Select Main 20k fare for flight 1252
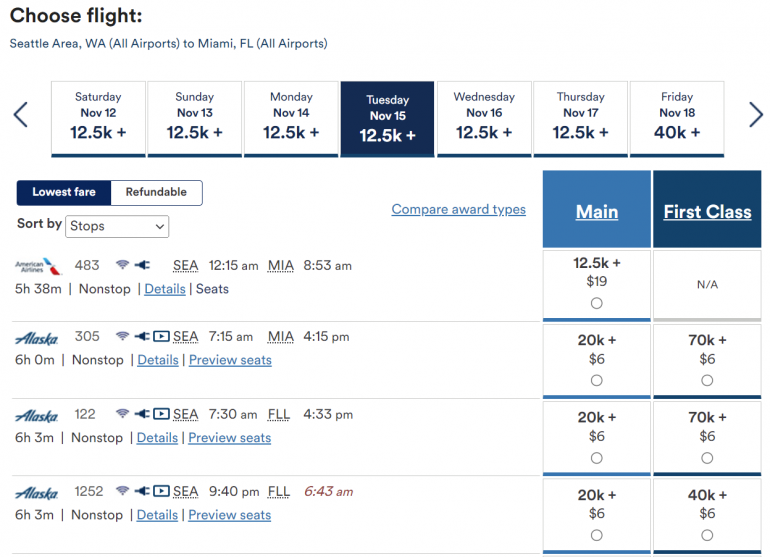770x557 pixels. 597,535
